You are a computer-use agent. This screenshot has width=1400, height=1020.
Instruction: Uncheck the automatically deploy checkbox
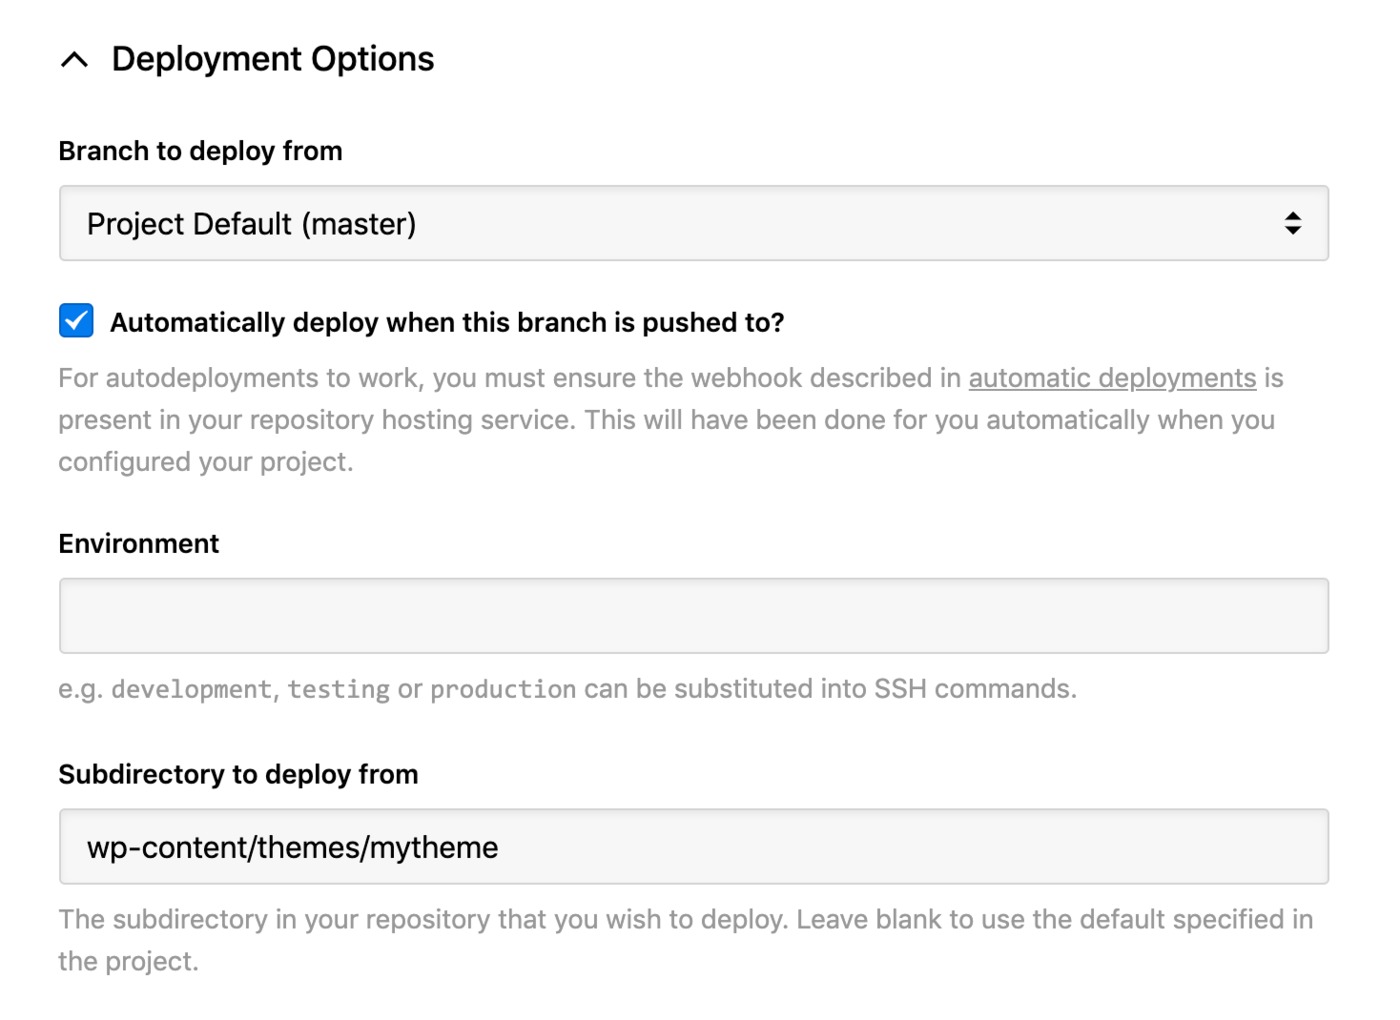pos(76,321)
